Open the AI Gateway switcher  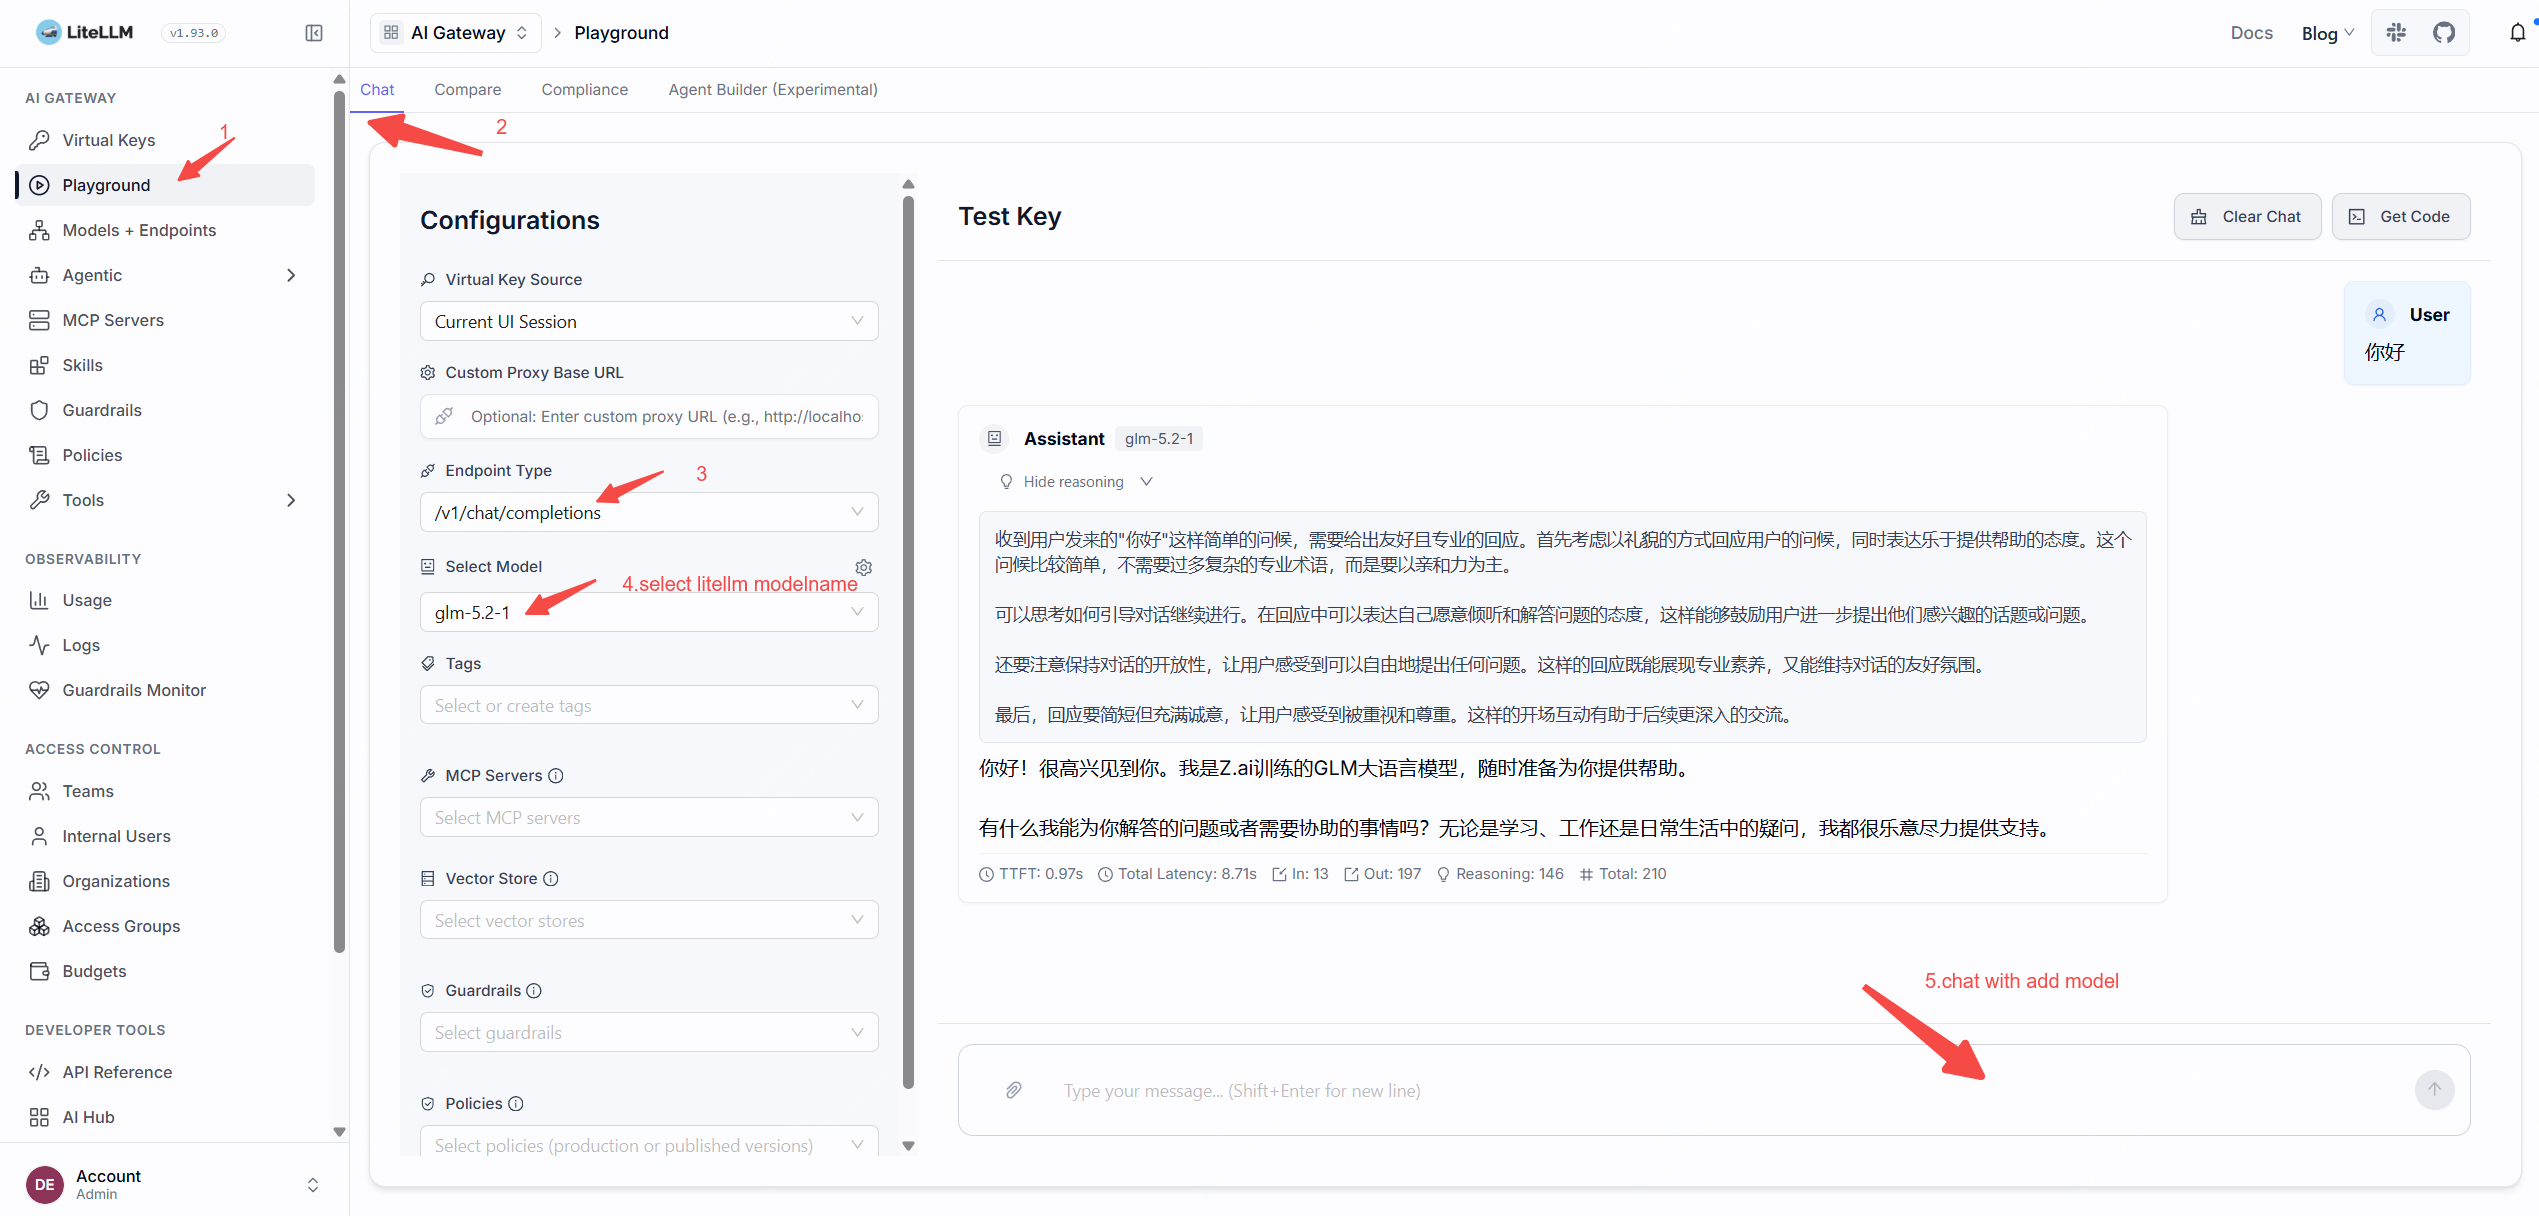pyautogui.click(x=456, y=33)
